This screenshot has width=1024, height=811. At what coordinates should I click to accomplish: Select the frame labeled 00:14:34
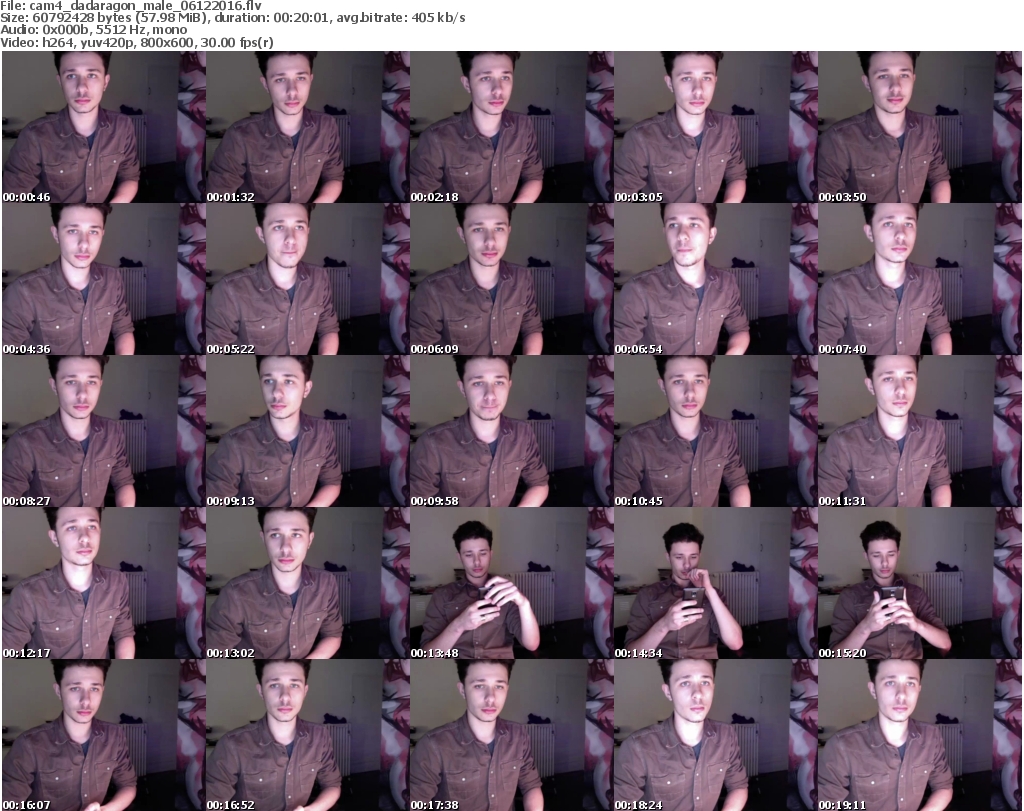tap(715, 583)
